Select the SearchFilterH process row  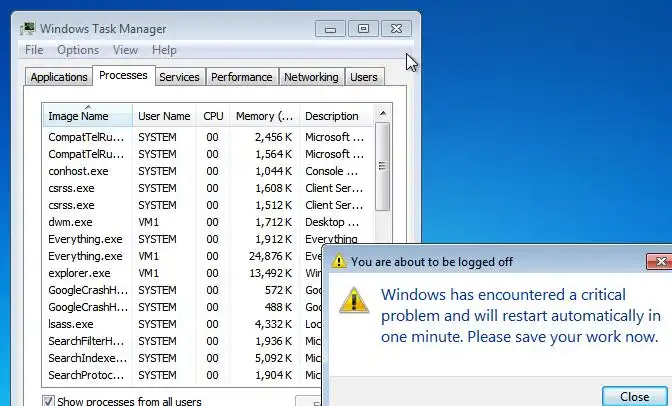click(182, 341)
